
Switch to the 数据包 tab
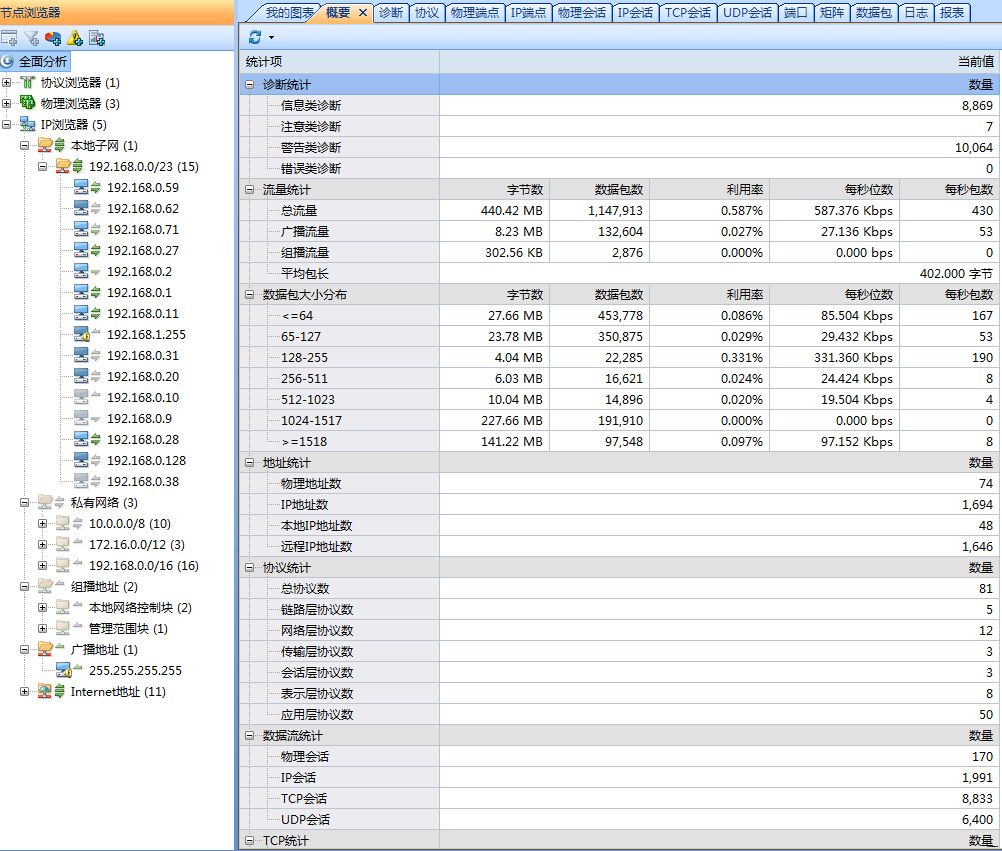(874, 13)
